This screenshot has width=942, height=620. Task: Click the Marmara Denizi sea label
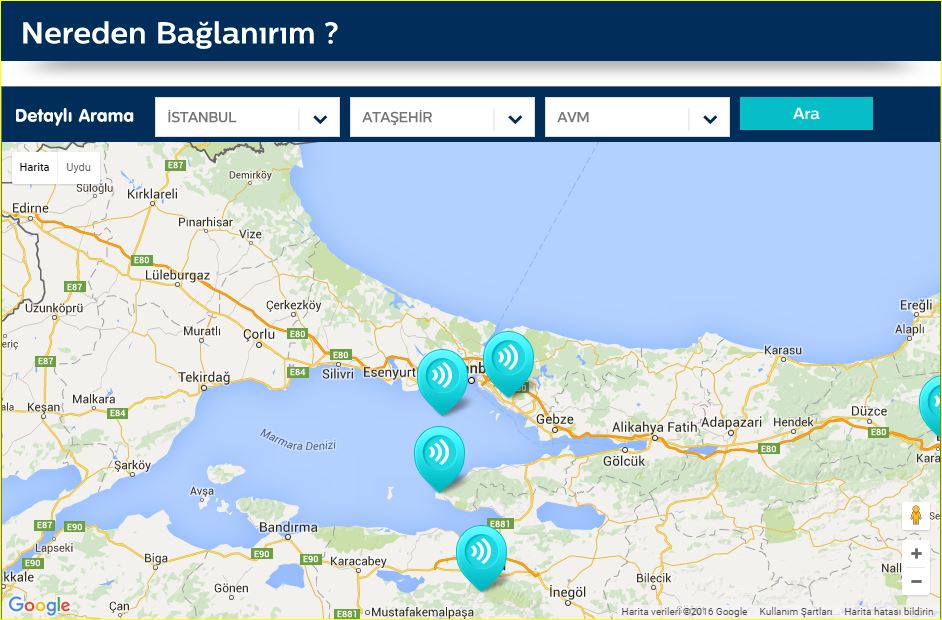[x=298, y=440]
